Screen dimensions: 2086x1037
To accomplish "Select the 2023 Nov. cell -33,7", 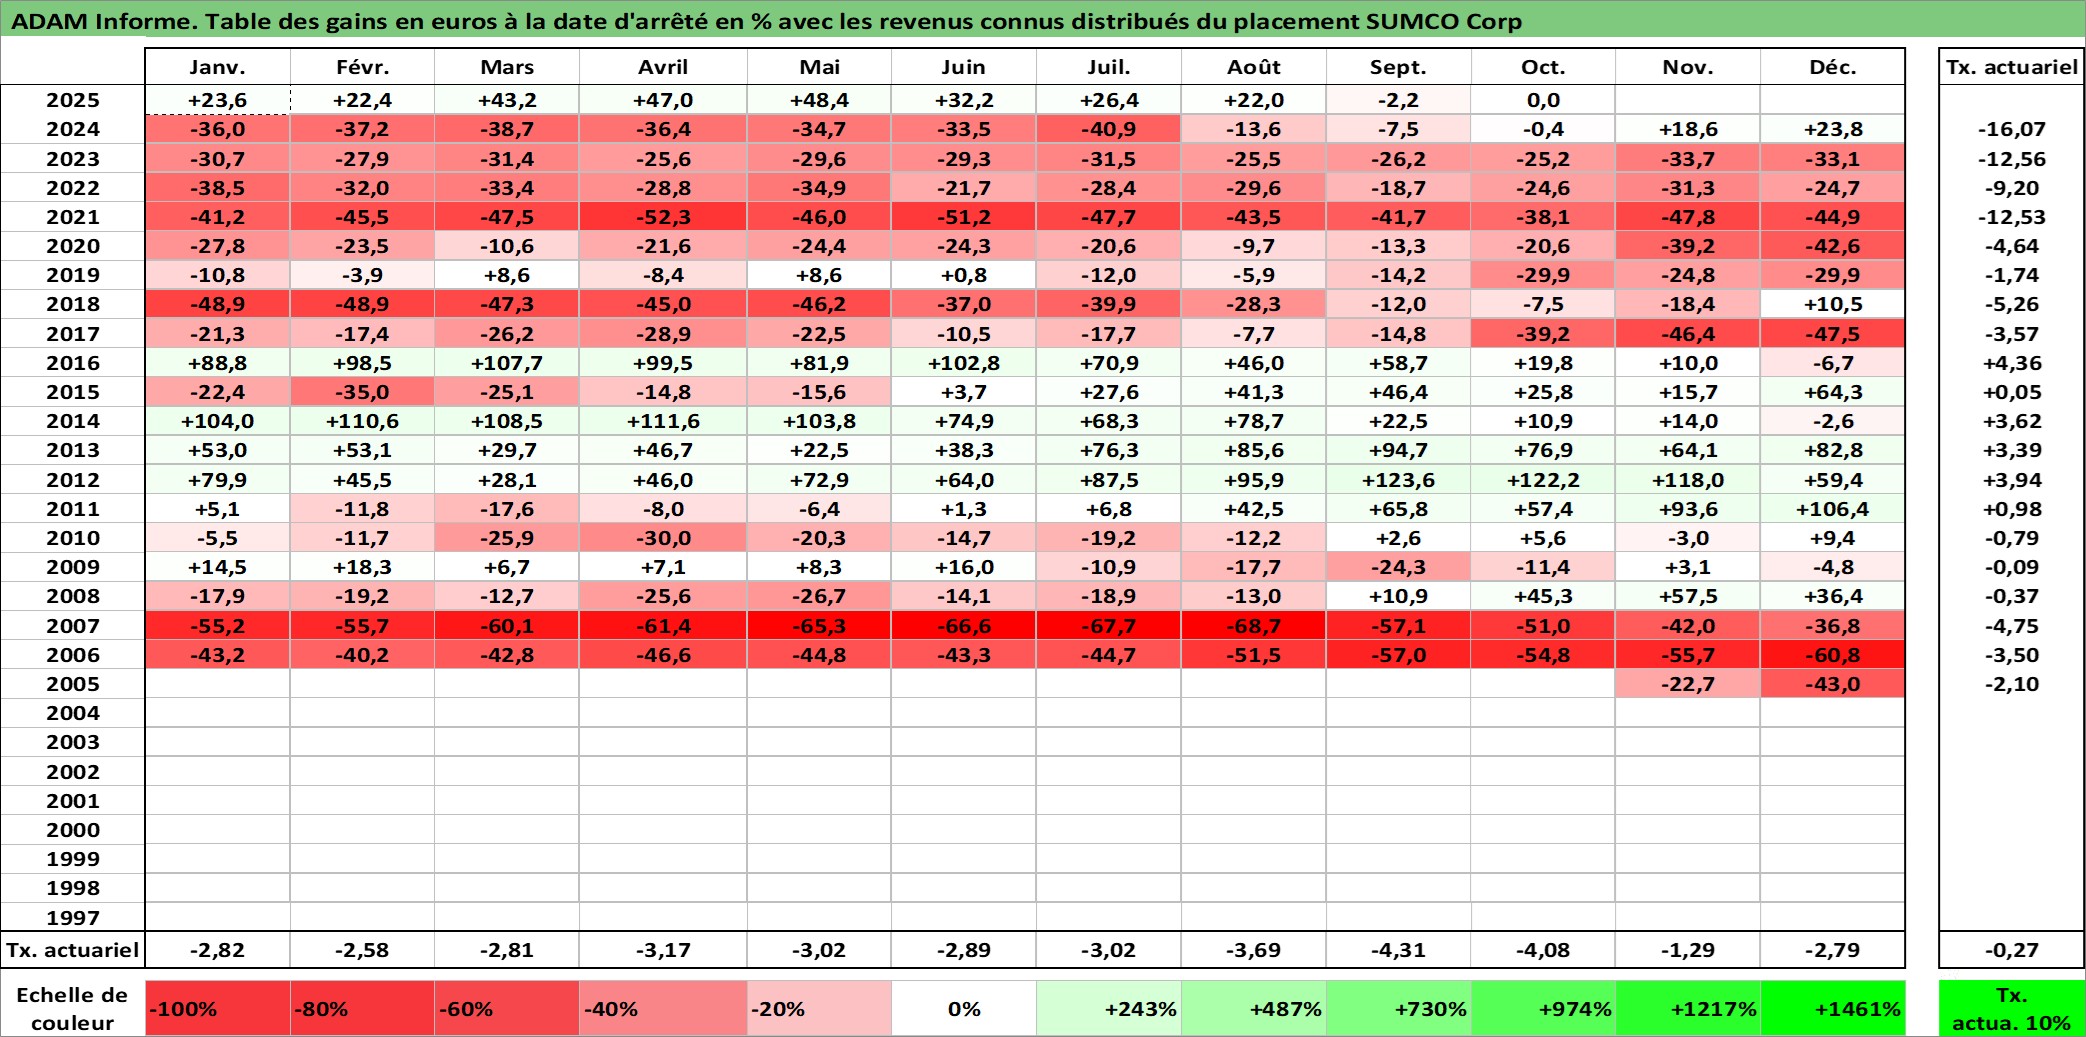I will click(x=1688, y=159).
